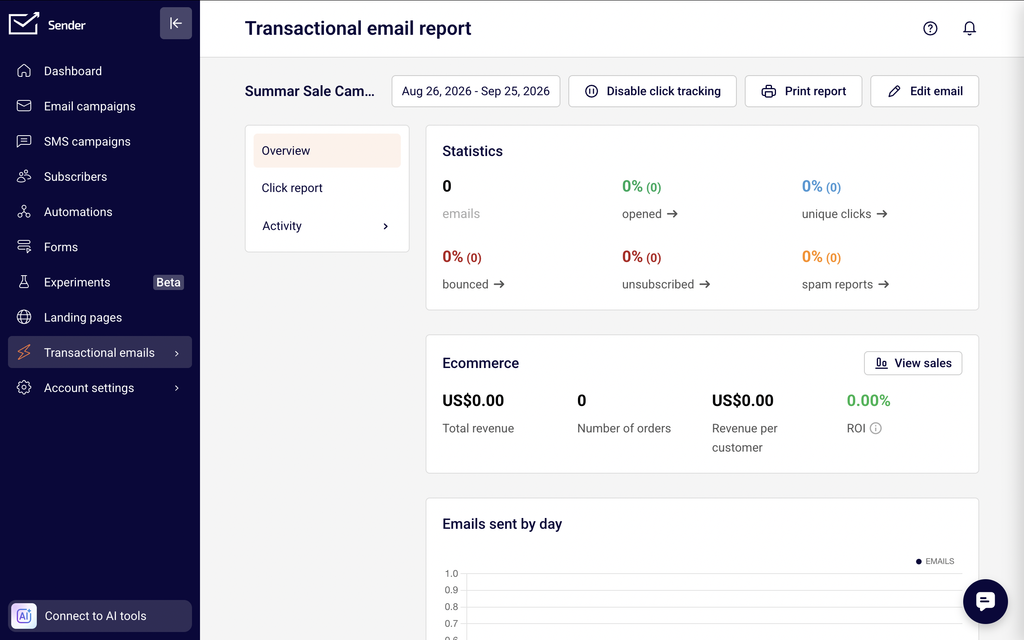The image size is (1024, 640).
Task: Click the Forms icon in sidebar
Action: coord(24,247)
